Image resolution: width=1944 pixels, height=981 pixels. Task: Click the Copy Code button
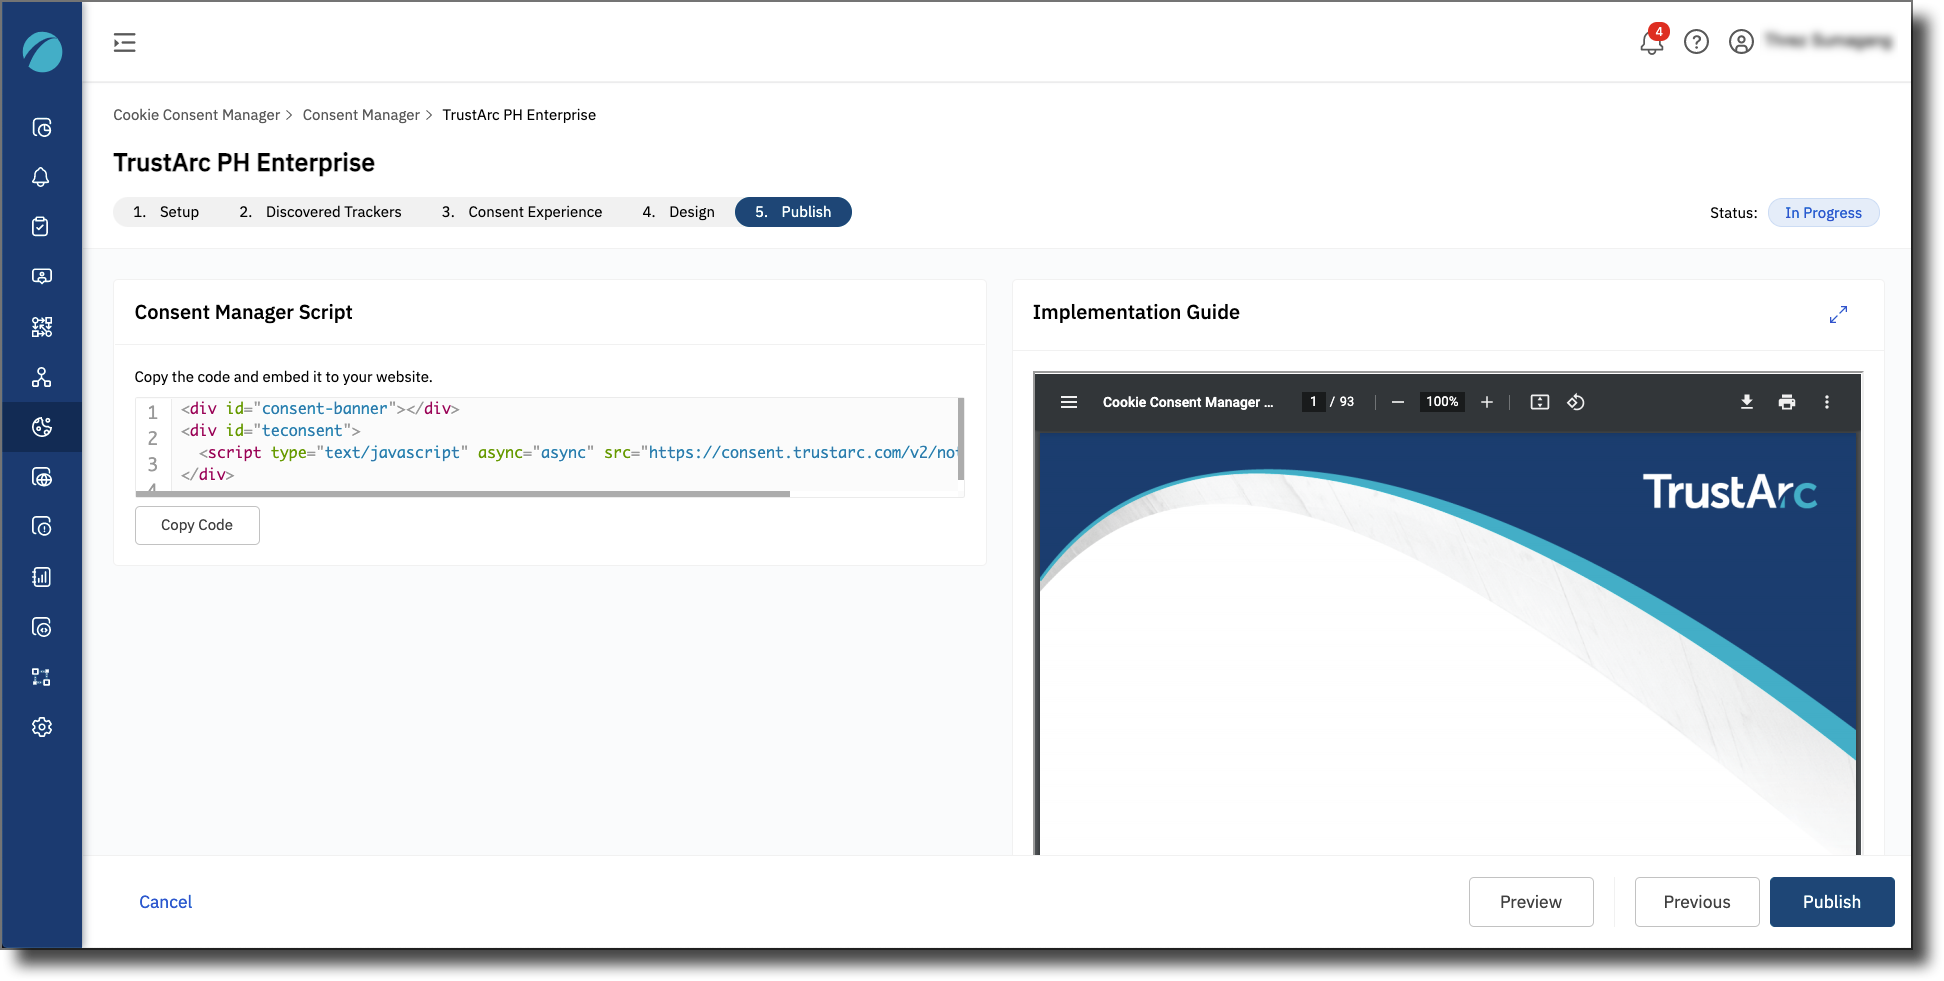coord(197,525)
